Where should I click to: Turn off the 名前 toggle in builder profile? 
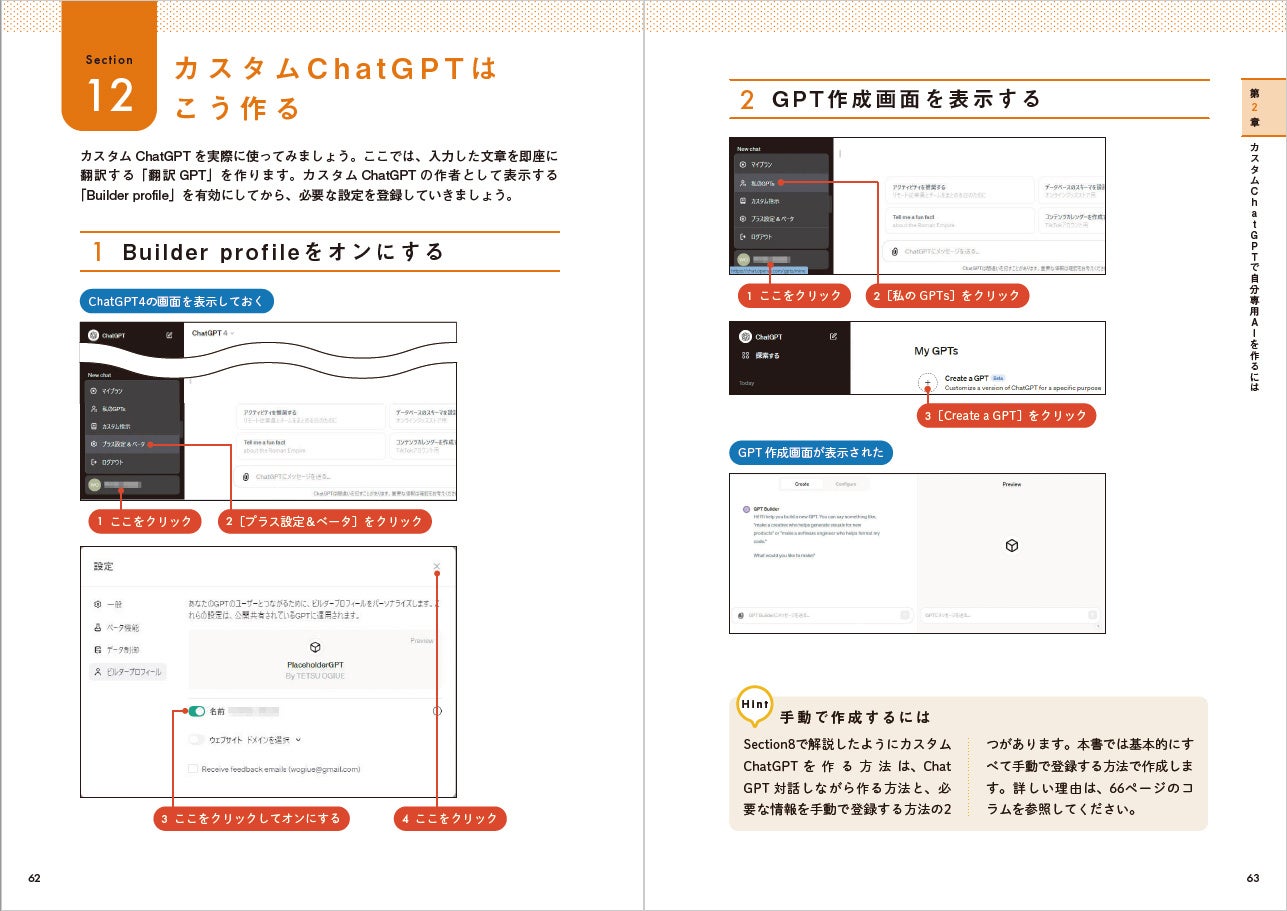pyautogui.click(x=197, y=712)
